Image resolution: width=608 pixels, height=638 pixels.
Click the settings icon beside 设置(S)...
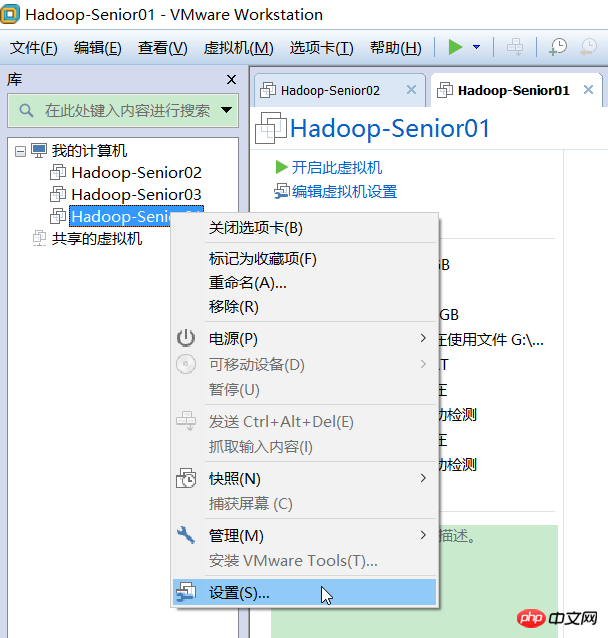(186, 592)
